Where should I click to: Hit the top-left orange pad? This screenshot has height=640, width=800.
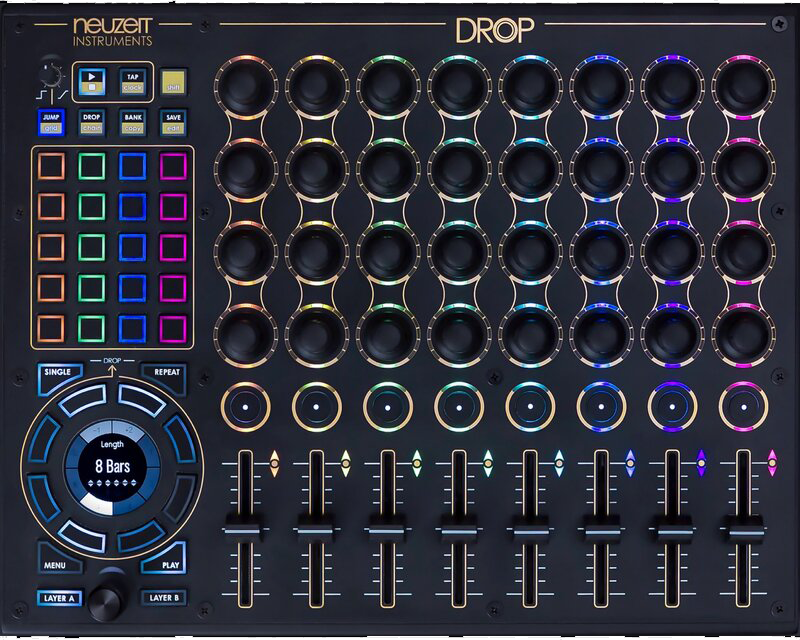coord(50,165)
